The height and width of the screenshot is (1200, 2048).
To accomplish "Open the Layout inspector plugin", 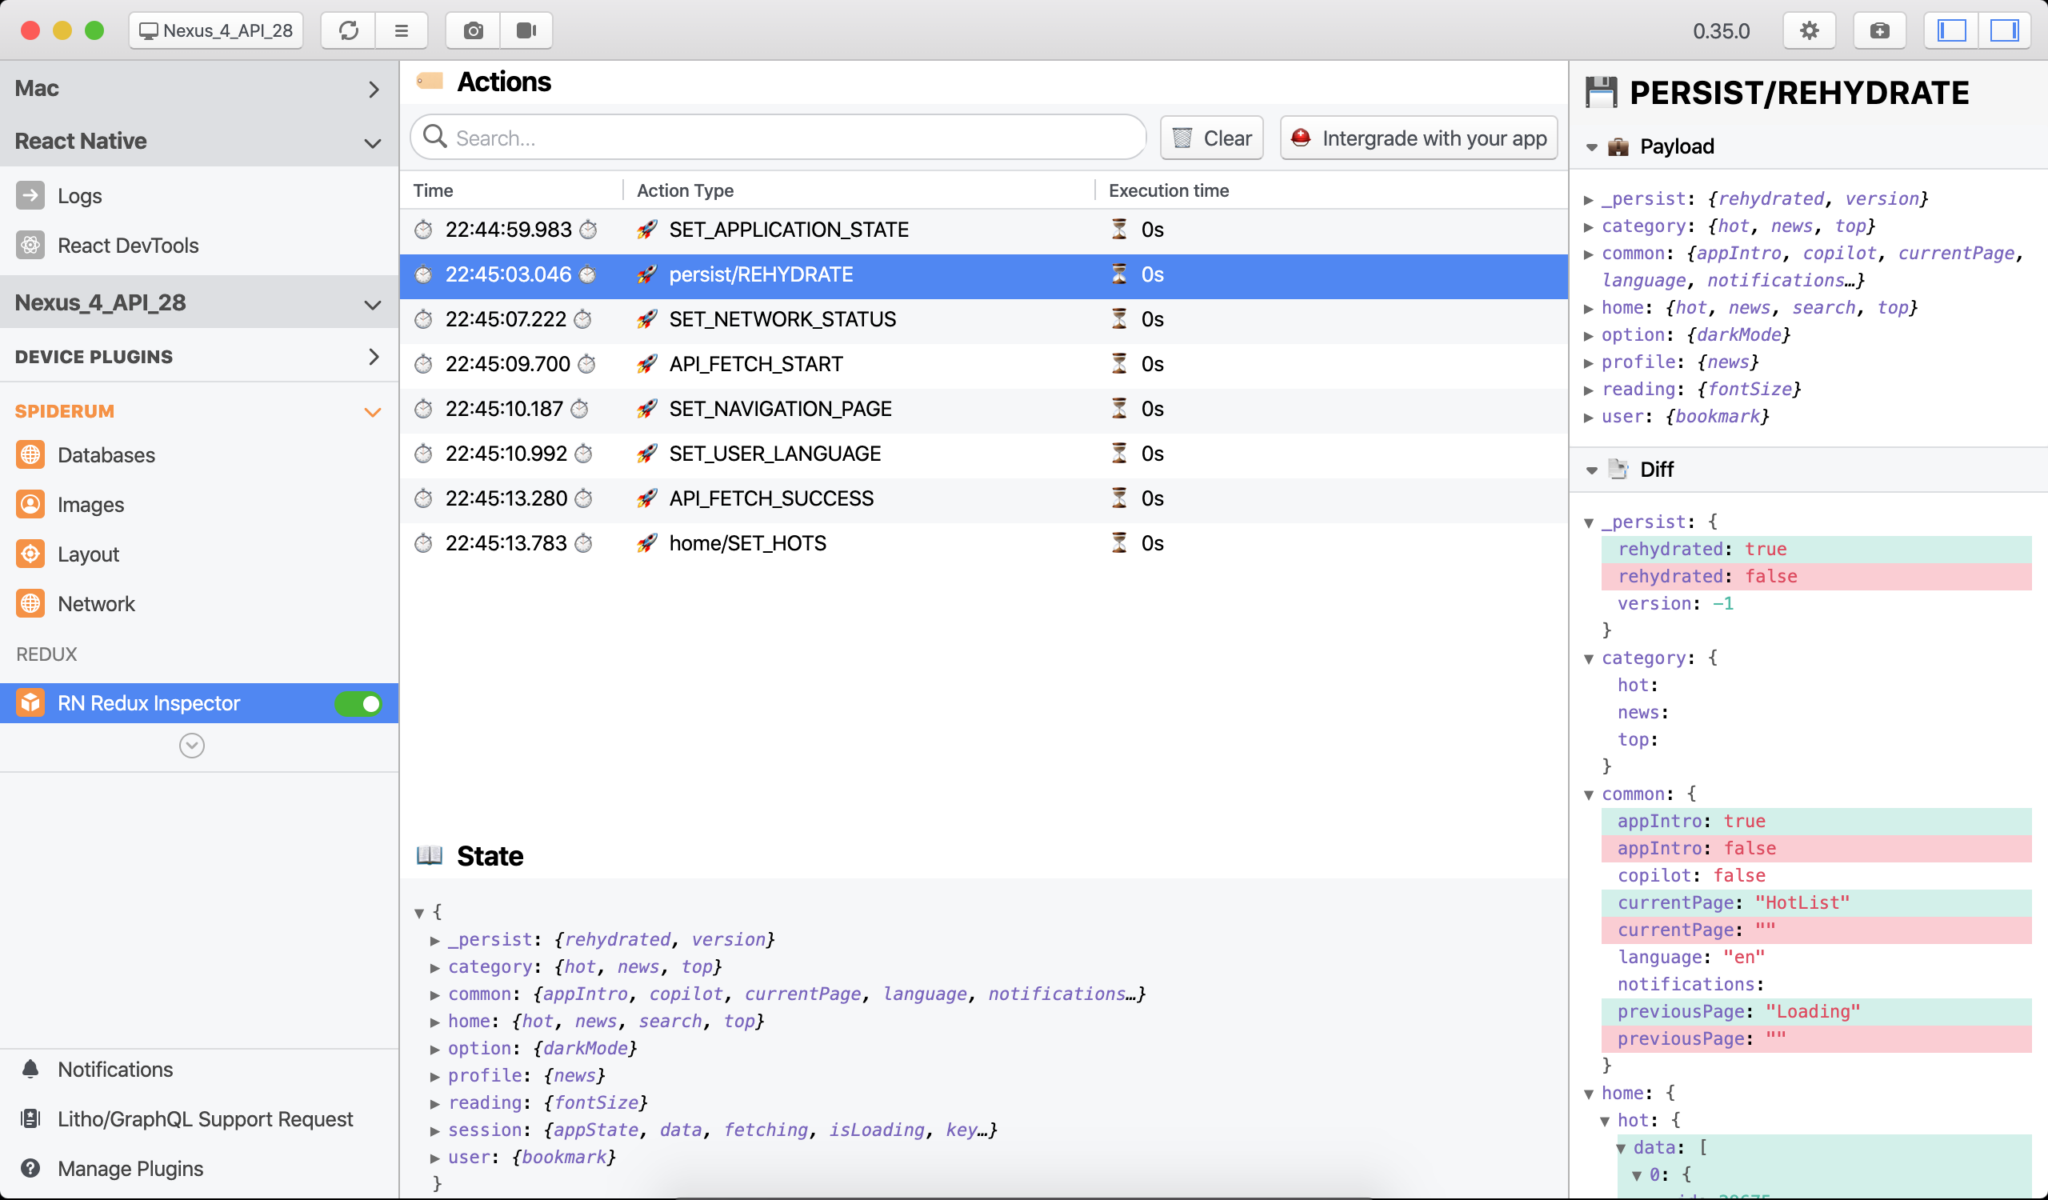I will coord(89,554).
